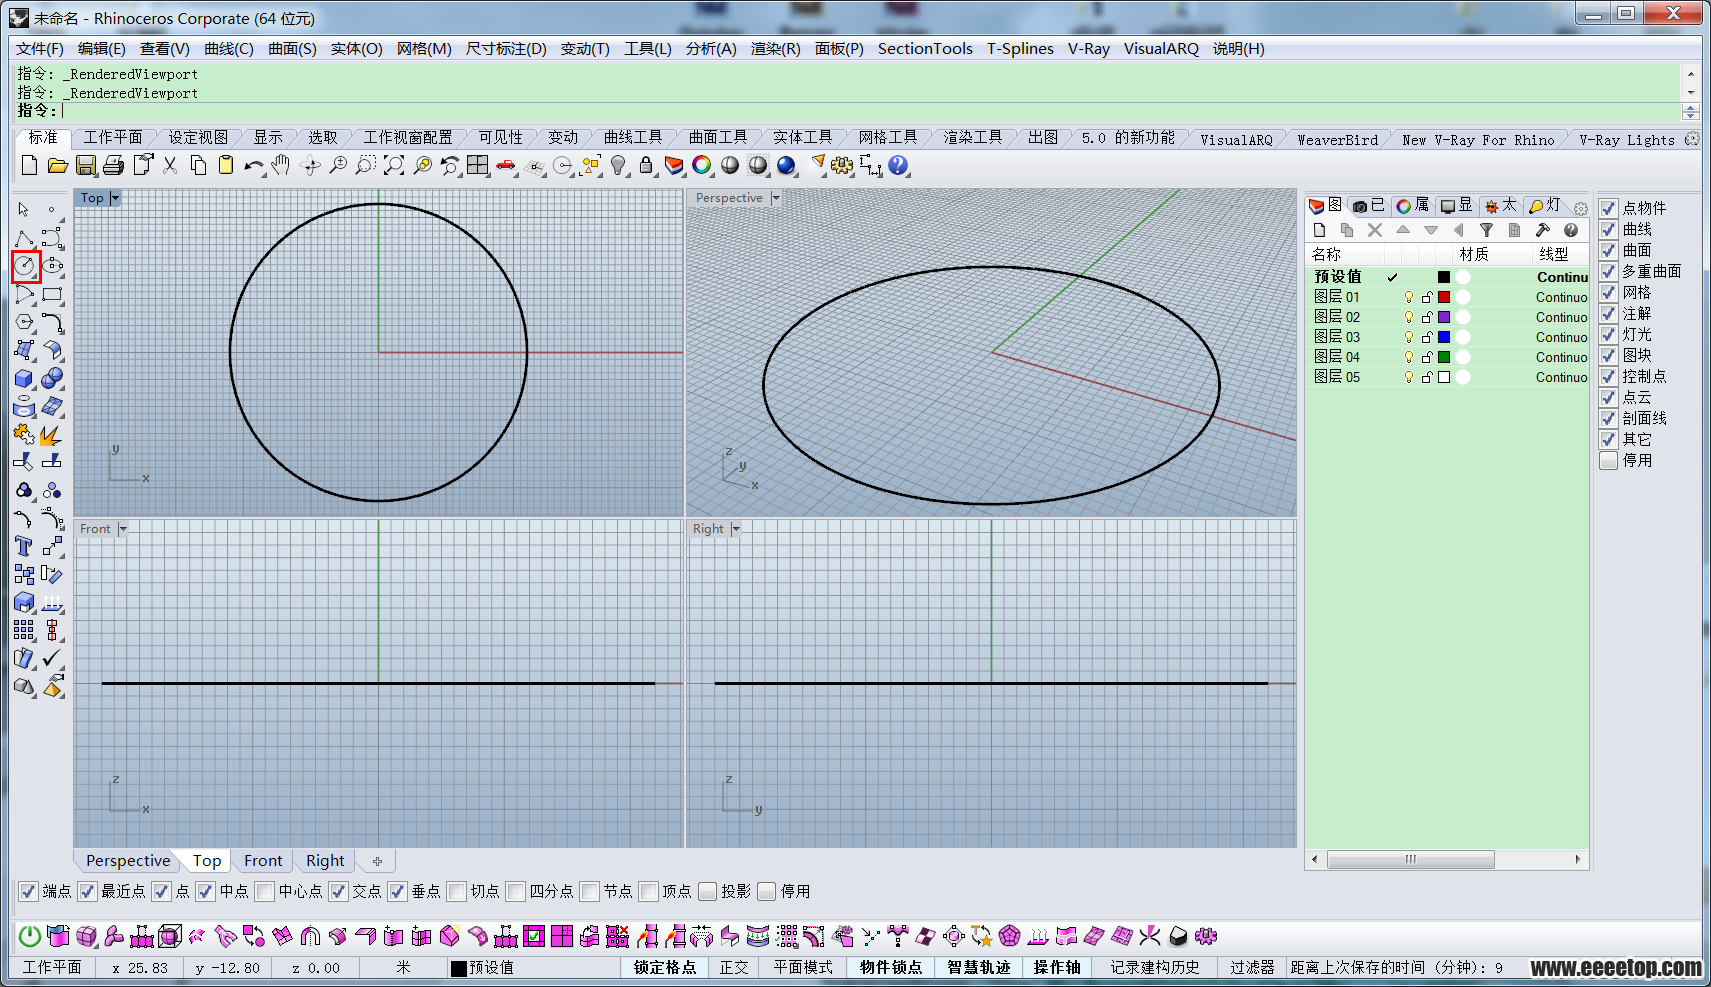The height and width of the screenshot is (987, 1711).
Task: Click the blue Render sphere icon
Action: pyautogui.click(x=786, y=165)
